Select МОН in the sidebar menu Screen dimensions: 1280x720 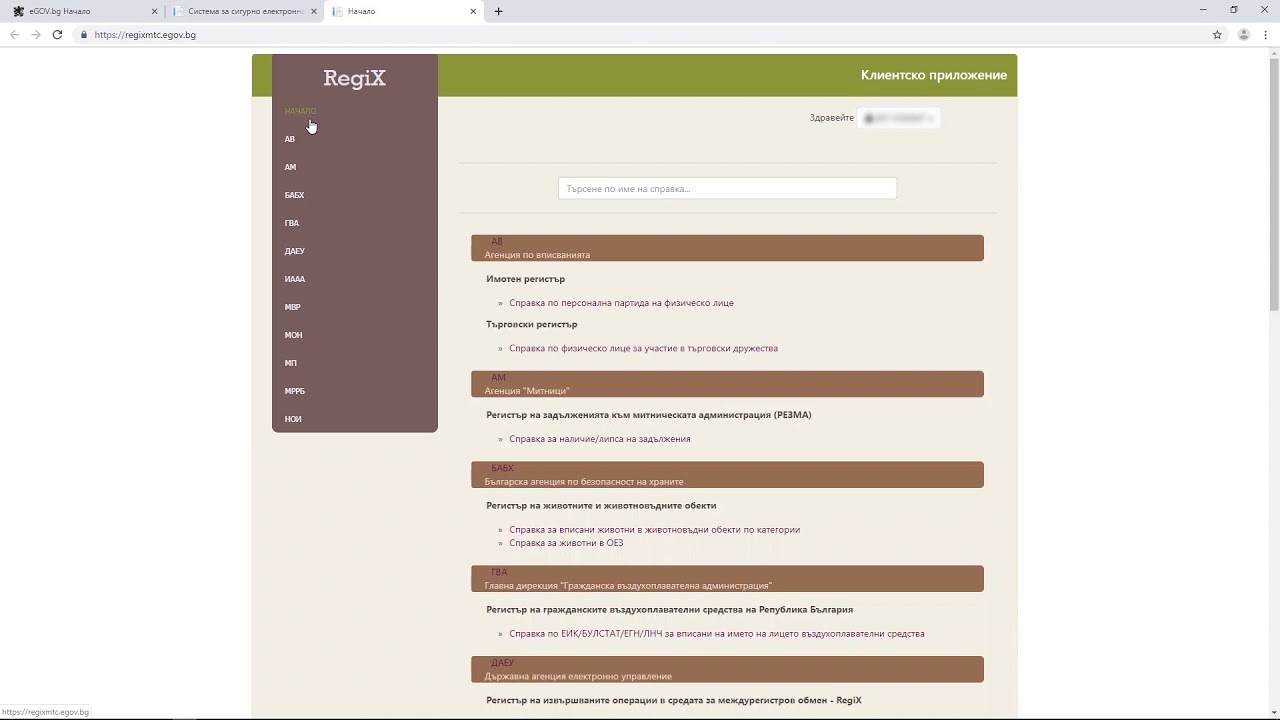[x=293, y=335]
